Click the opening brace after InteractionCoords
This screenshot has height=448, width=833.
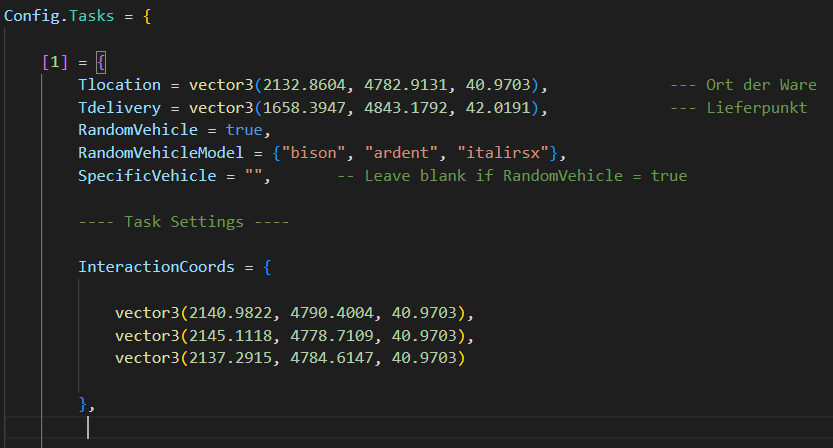click(x=267, y=267)
